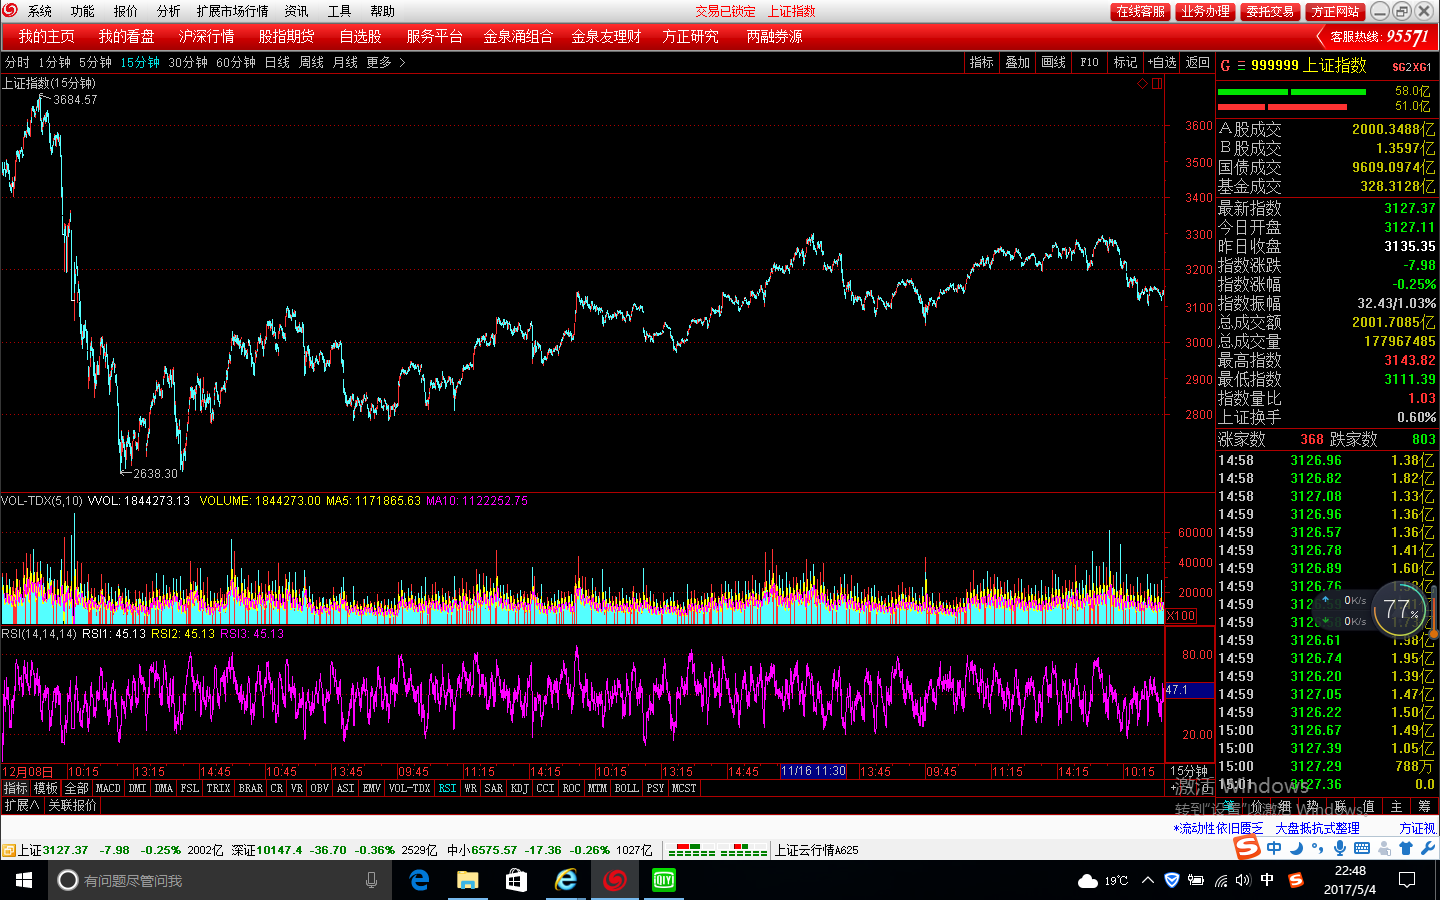Switch to 我的主页 tab
Screen dimensions: 1440x900
pyautogui.click(x=46, y=36)
